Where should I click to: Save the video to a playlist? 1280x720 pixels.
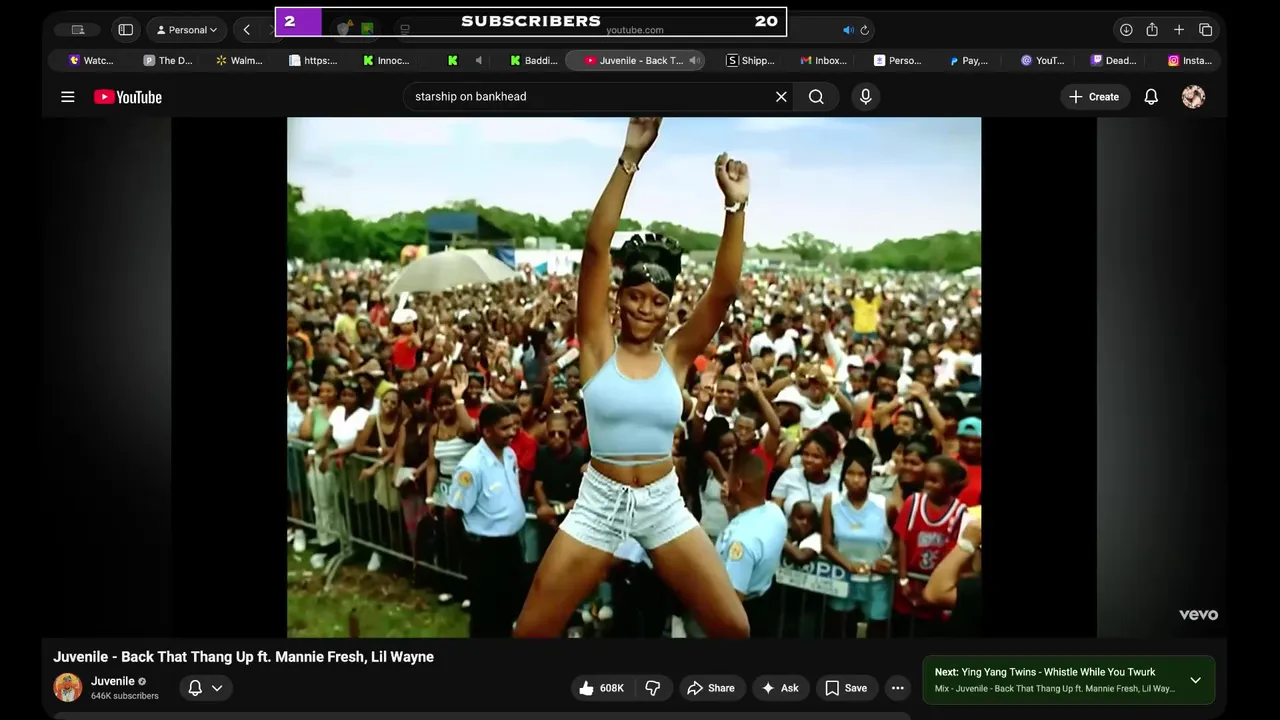pyautogui.click(x=846, y=688)
